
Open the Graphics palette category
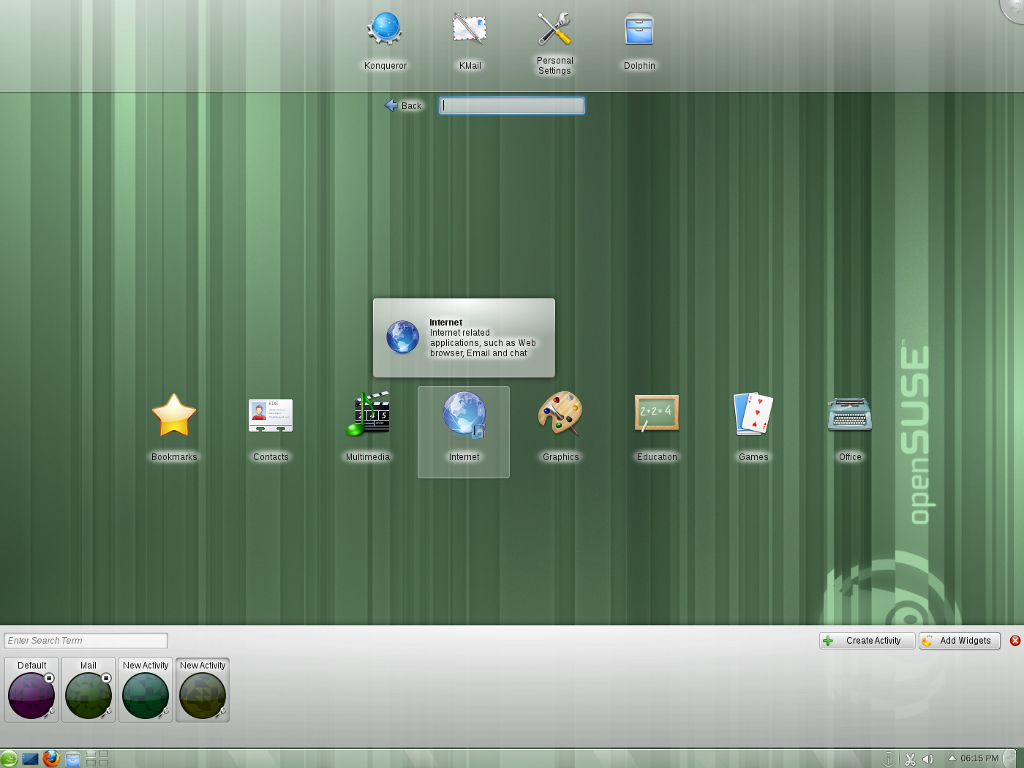(560, 416)
